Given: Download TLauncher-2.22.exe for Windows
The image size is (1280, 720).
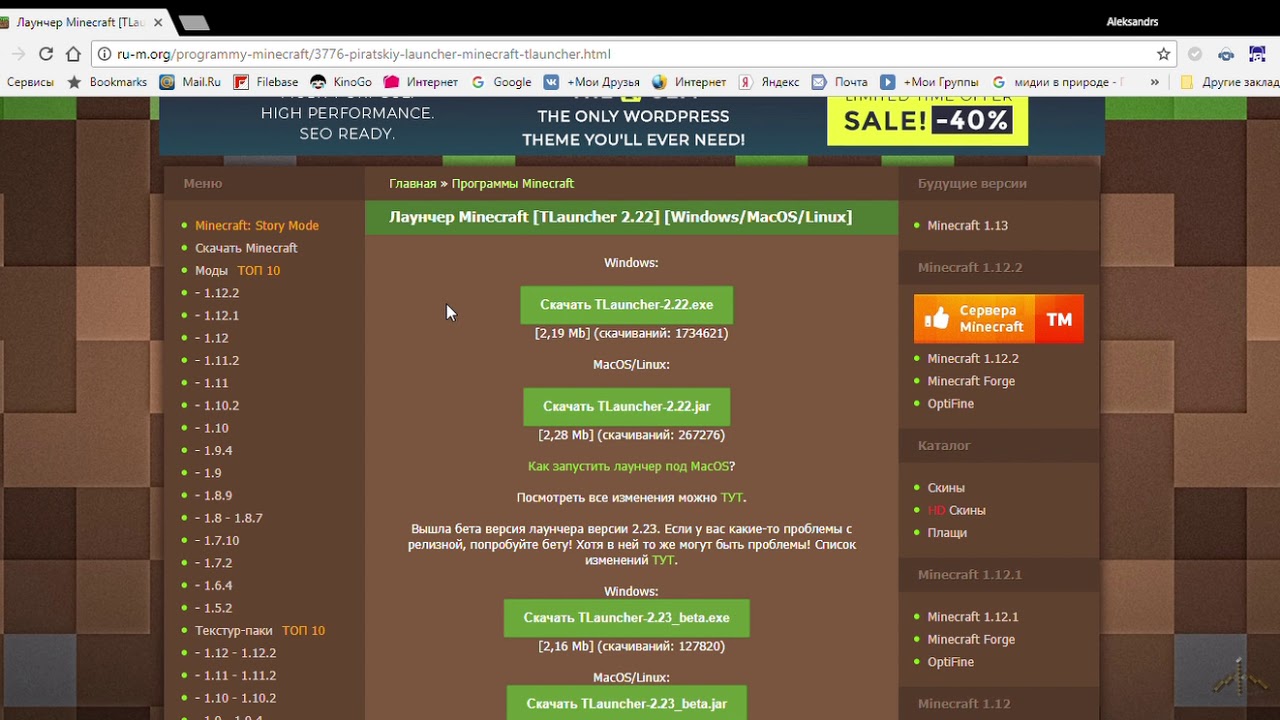Looking at the screenshot, I should [x=626, y=305].
